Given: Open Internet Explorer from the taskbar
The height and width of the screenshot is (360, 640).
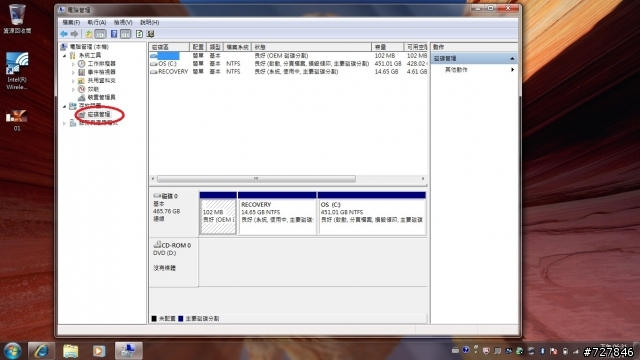Looking at the screenshot, I should click(x=41, y=351).
